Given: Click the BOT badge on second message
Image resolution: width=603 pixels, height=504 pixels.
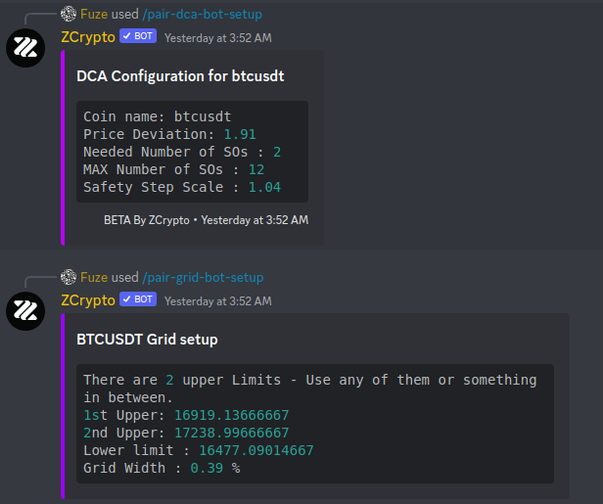Looking at the screenshot, I should pos(138,299).
